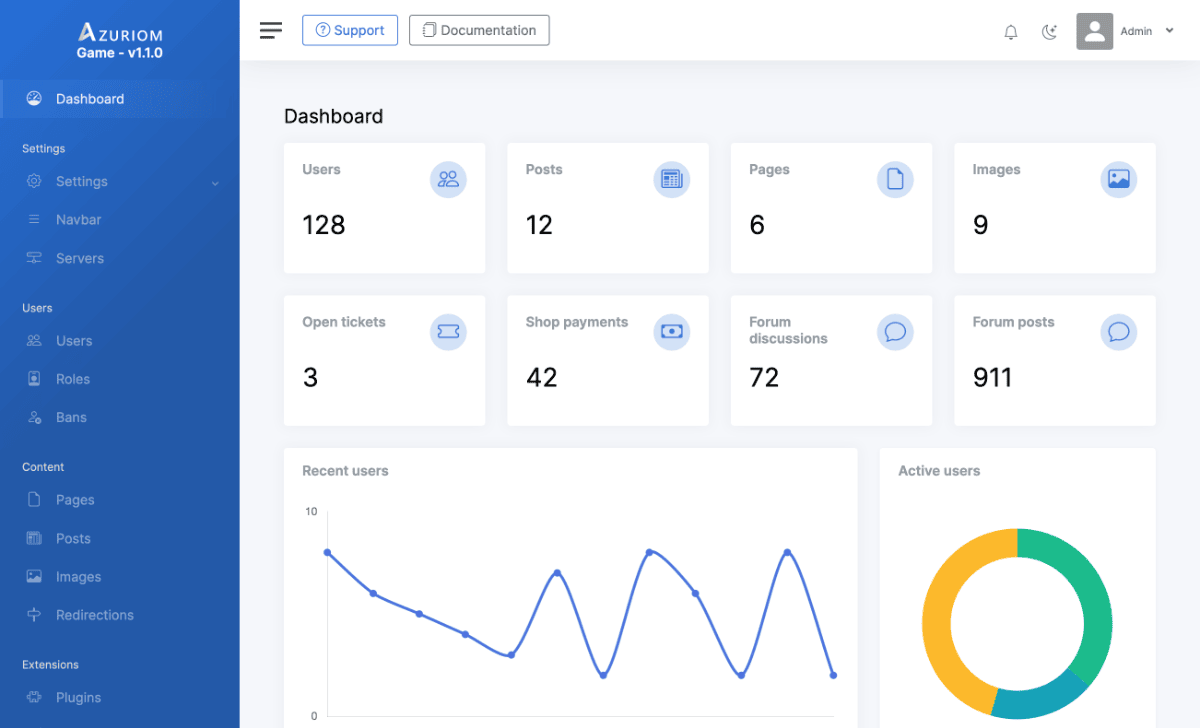Click the Support button
Screen dimensions: 1200x728
(x=350, y=30)
